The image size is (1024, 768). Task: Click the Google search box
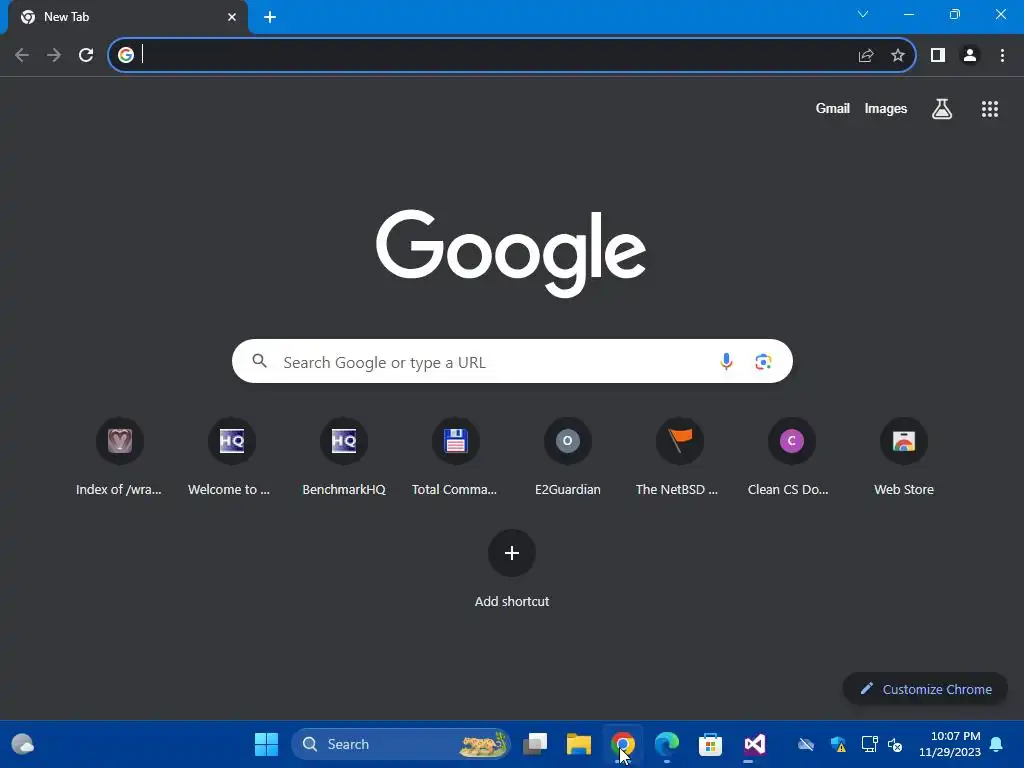click(x=512, y=361)
